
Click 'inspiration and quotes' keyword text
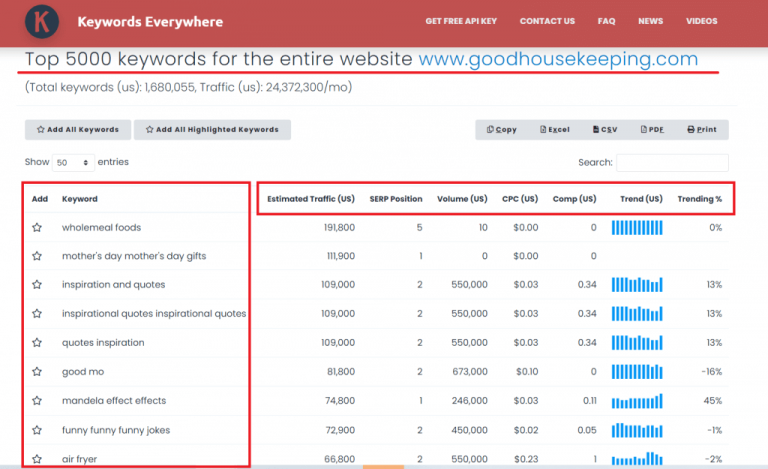[113, 284]
